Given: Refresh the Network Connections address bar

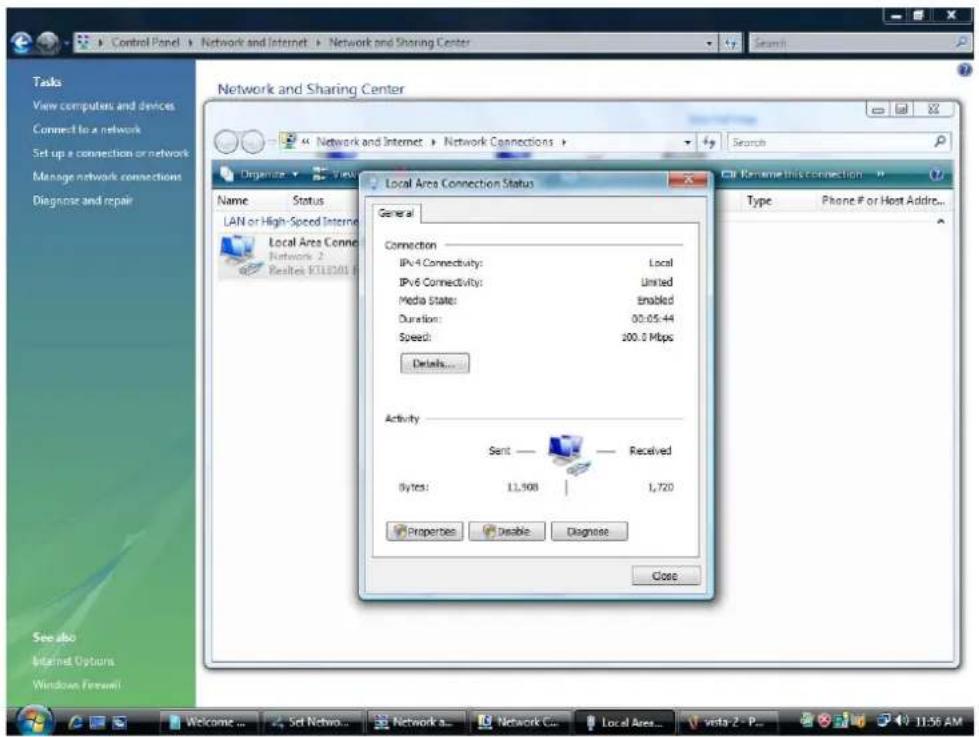Looking at the screenshot, I should pos(709,142).
